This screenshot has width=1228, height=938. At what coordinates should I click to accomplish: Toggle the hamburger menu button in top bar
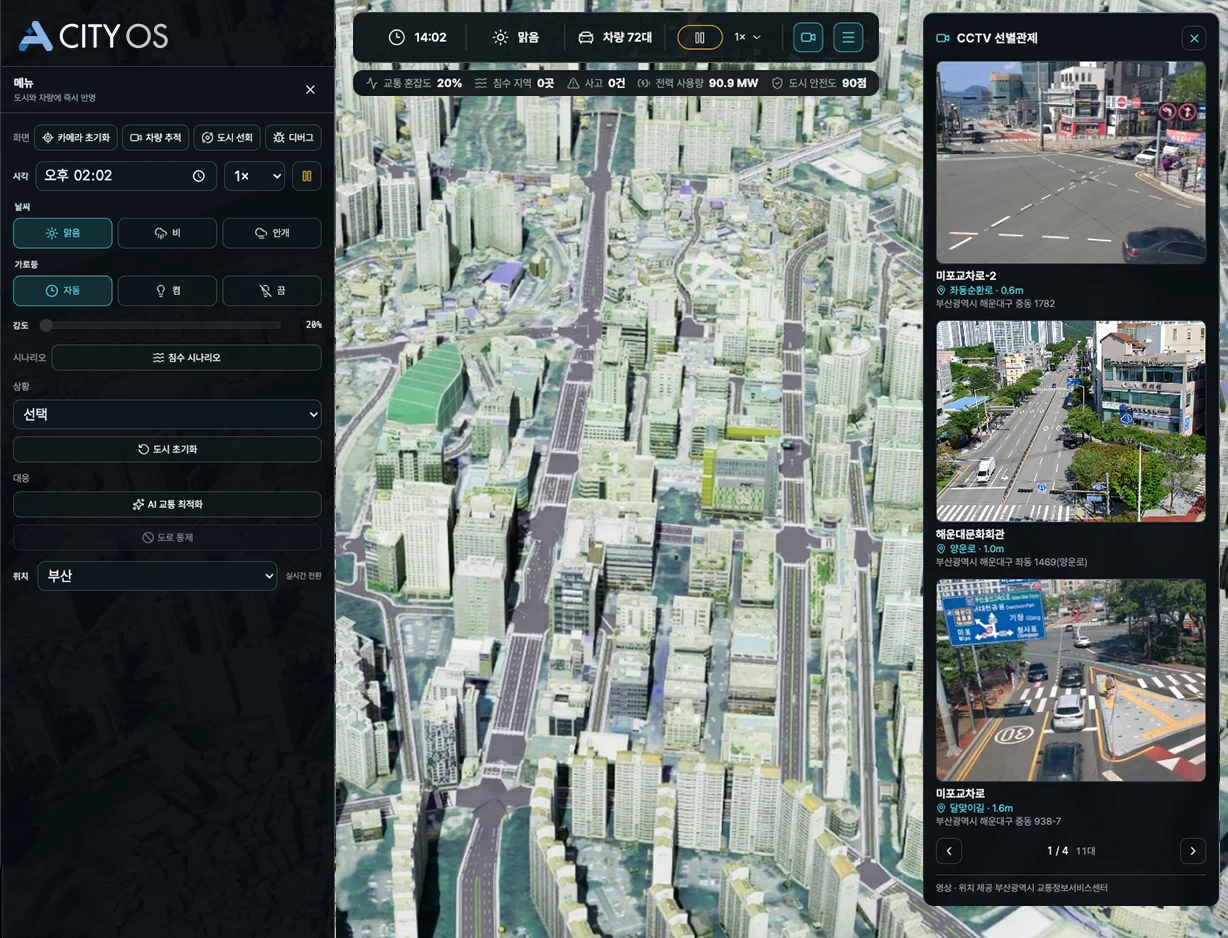point(848,37)
